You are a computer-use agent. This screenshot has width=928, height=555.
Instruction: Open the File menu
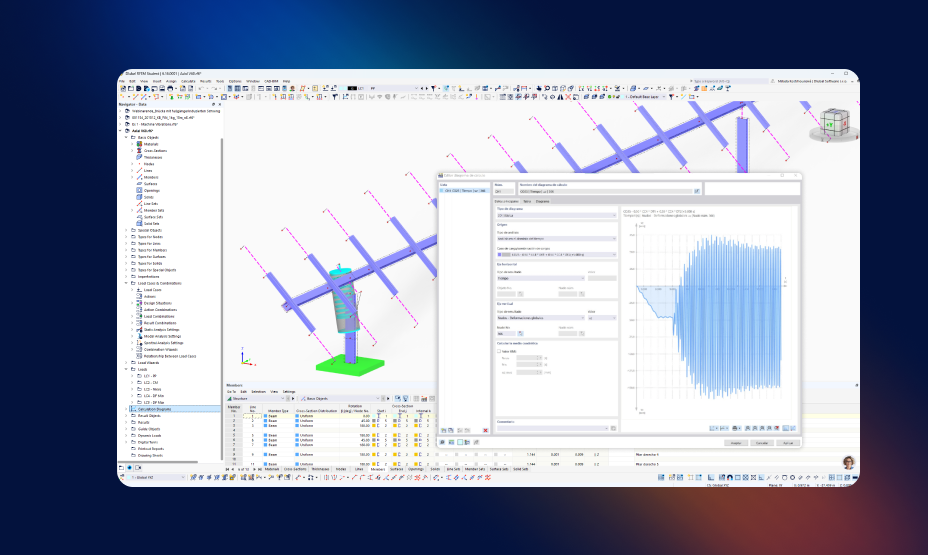pyautogui.click(x=122, y=81)
